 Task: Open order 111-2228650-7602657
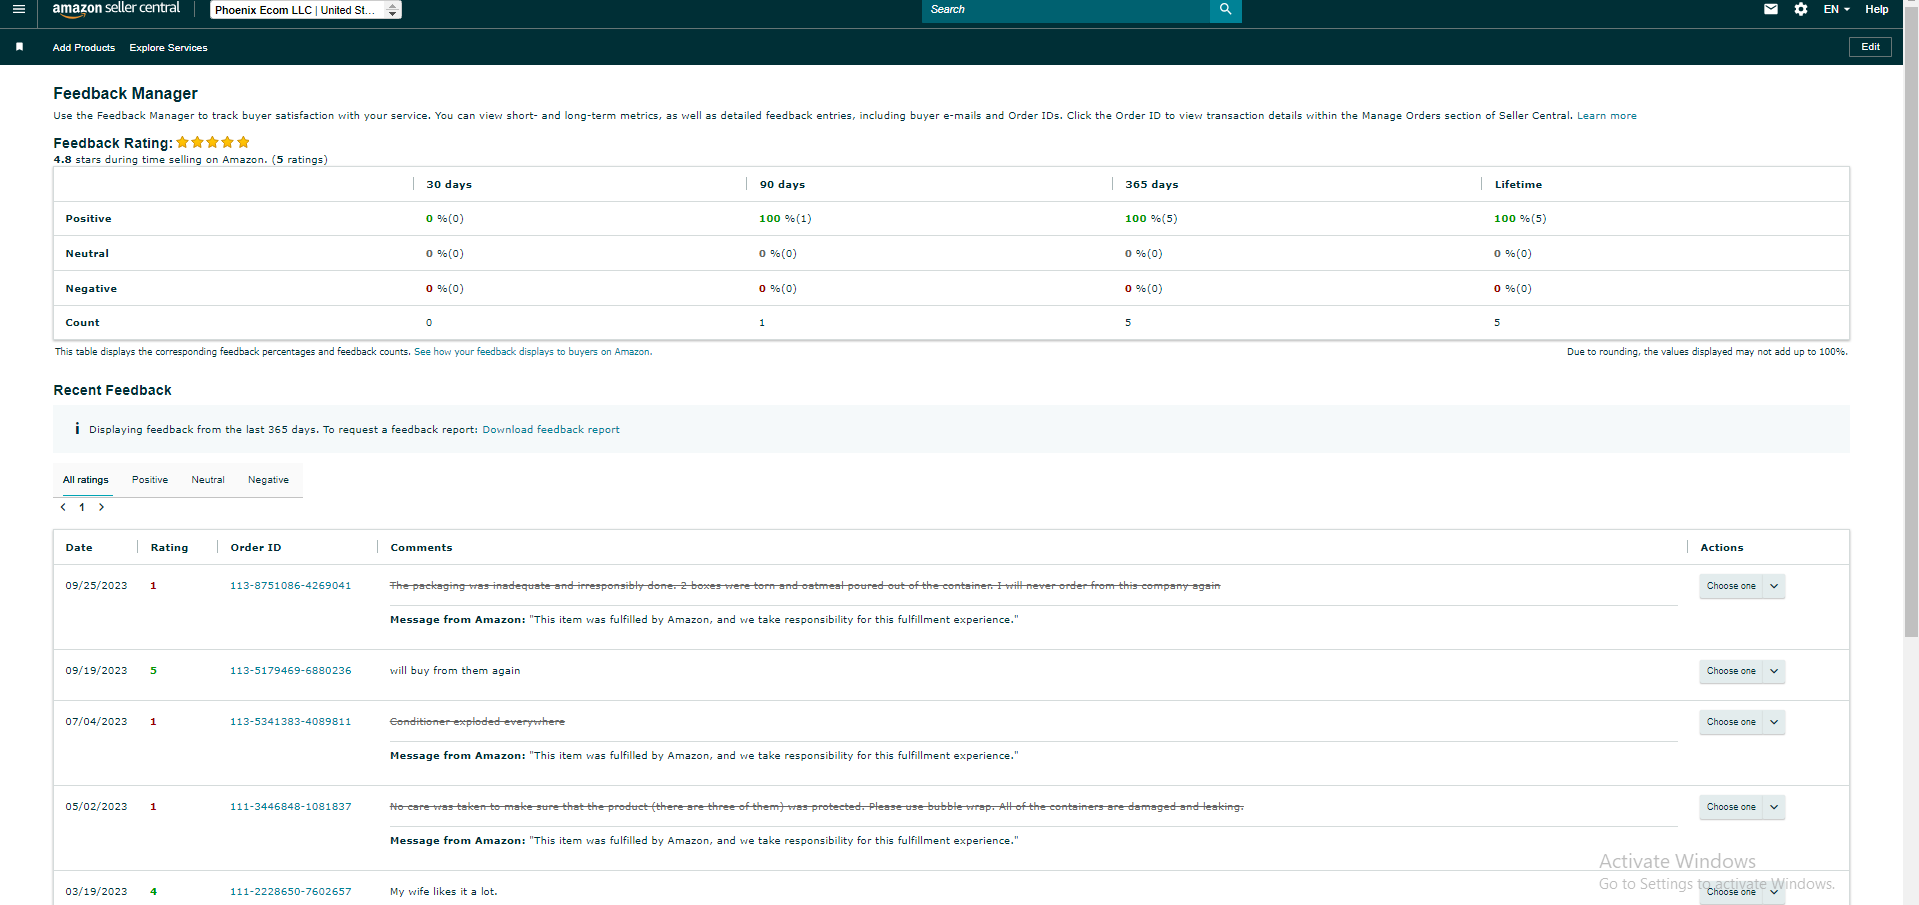click(291, 892)
